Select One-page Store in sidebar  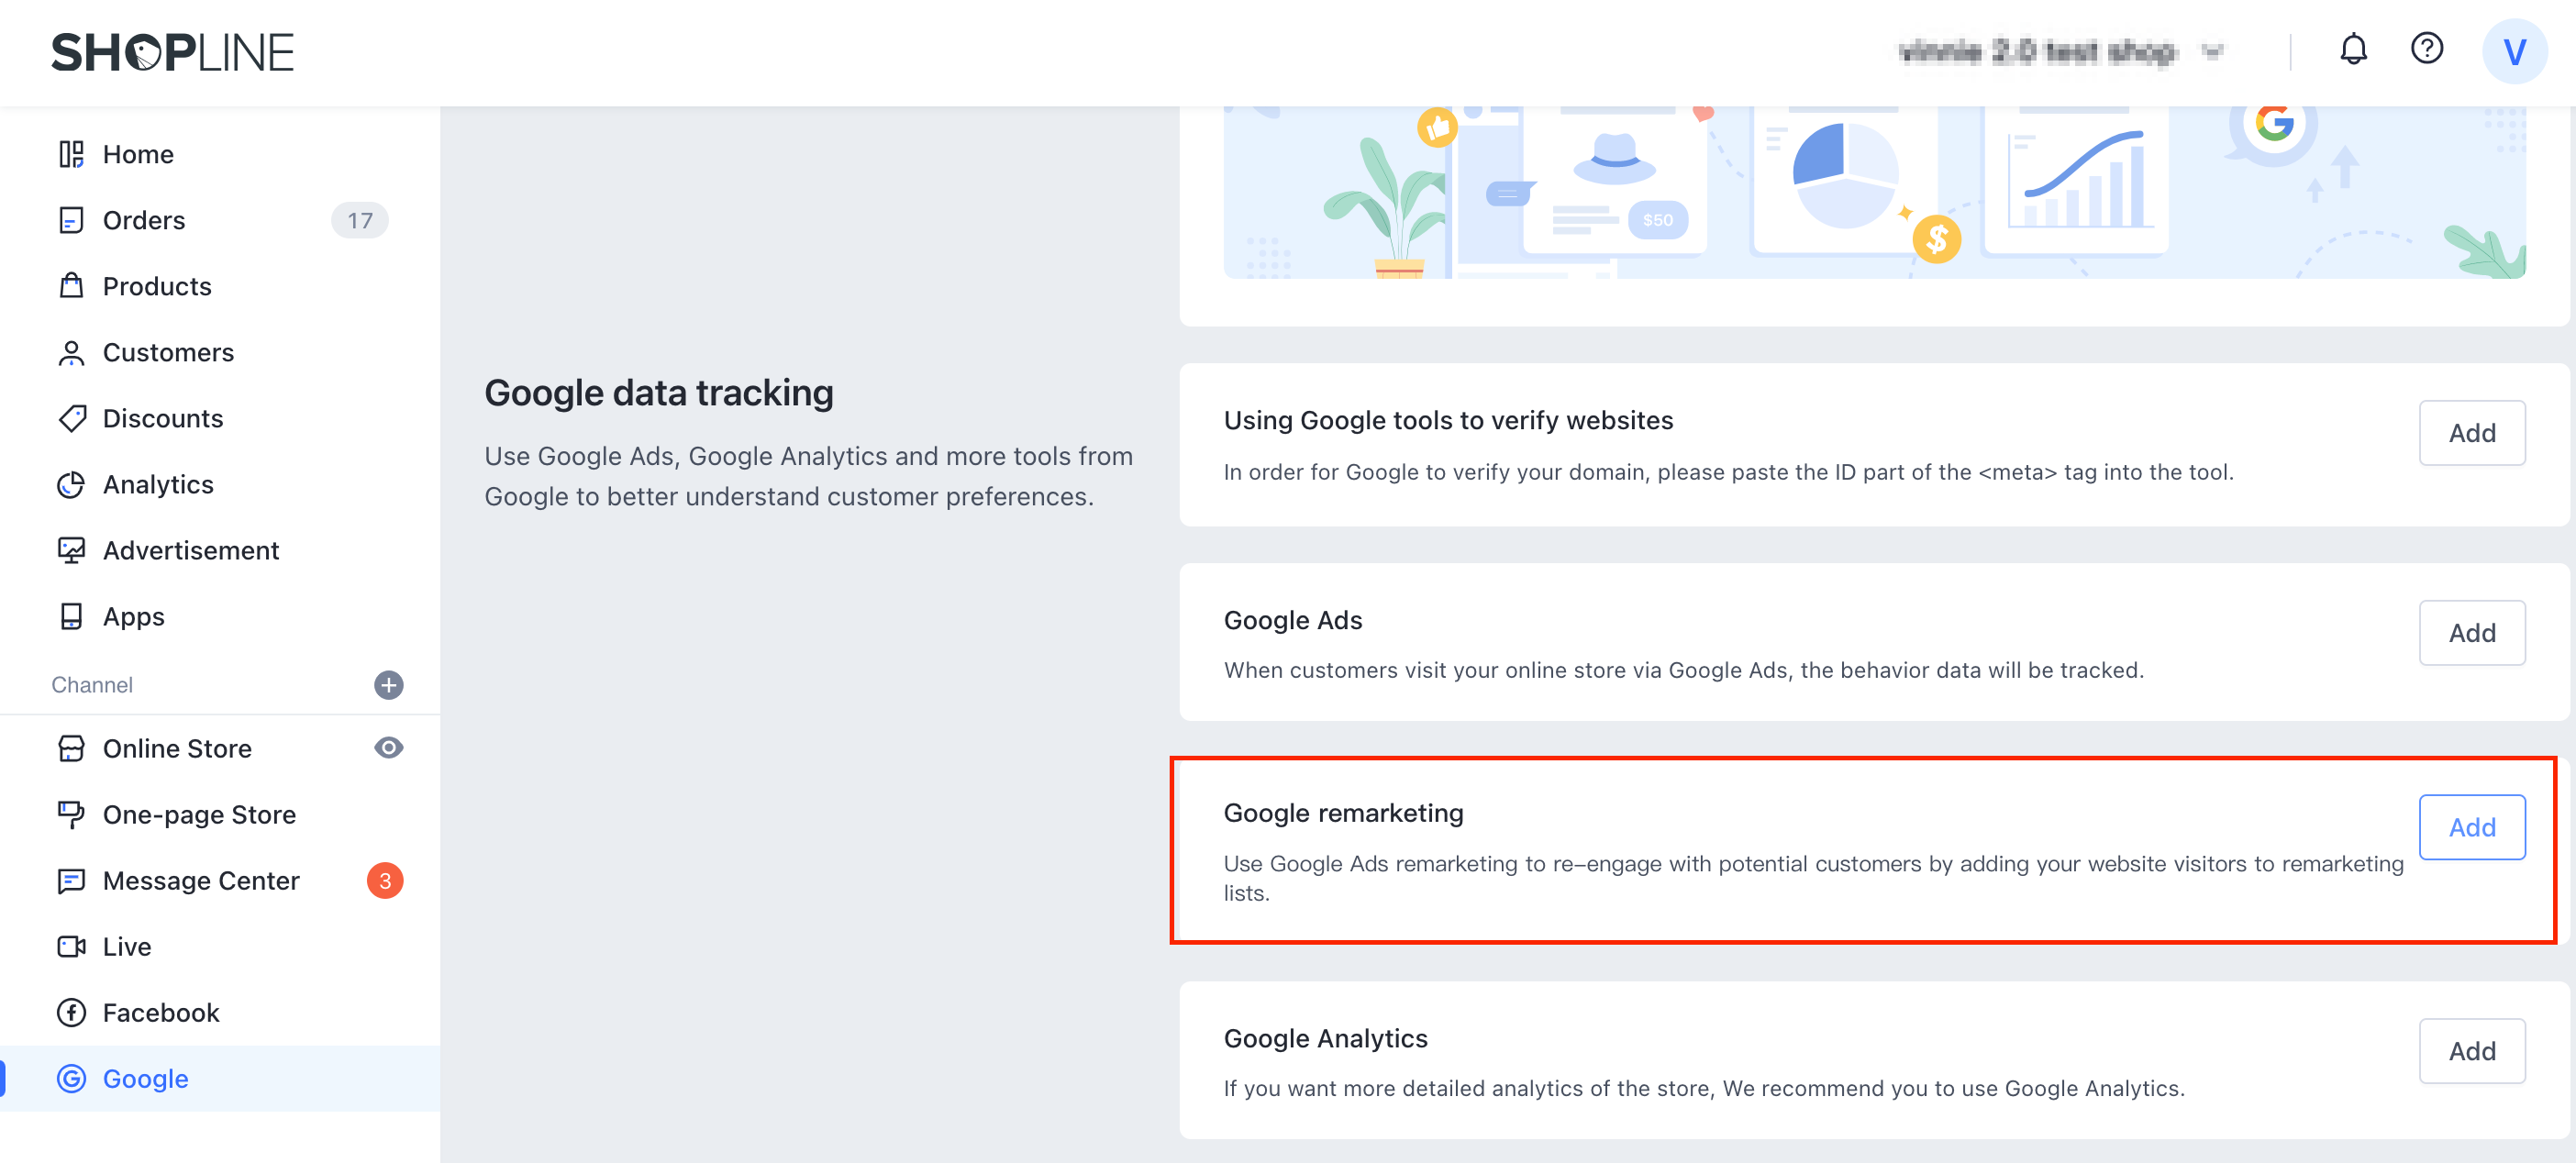(199, 814)
